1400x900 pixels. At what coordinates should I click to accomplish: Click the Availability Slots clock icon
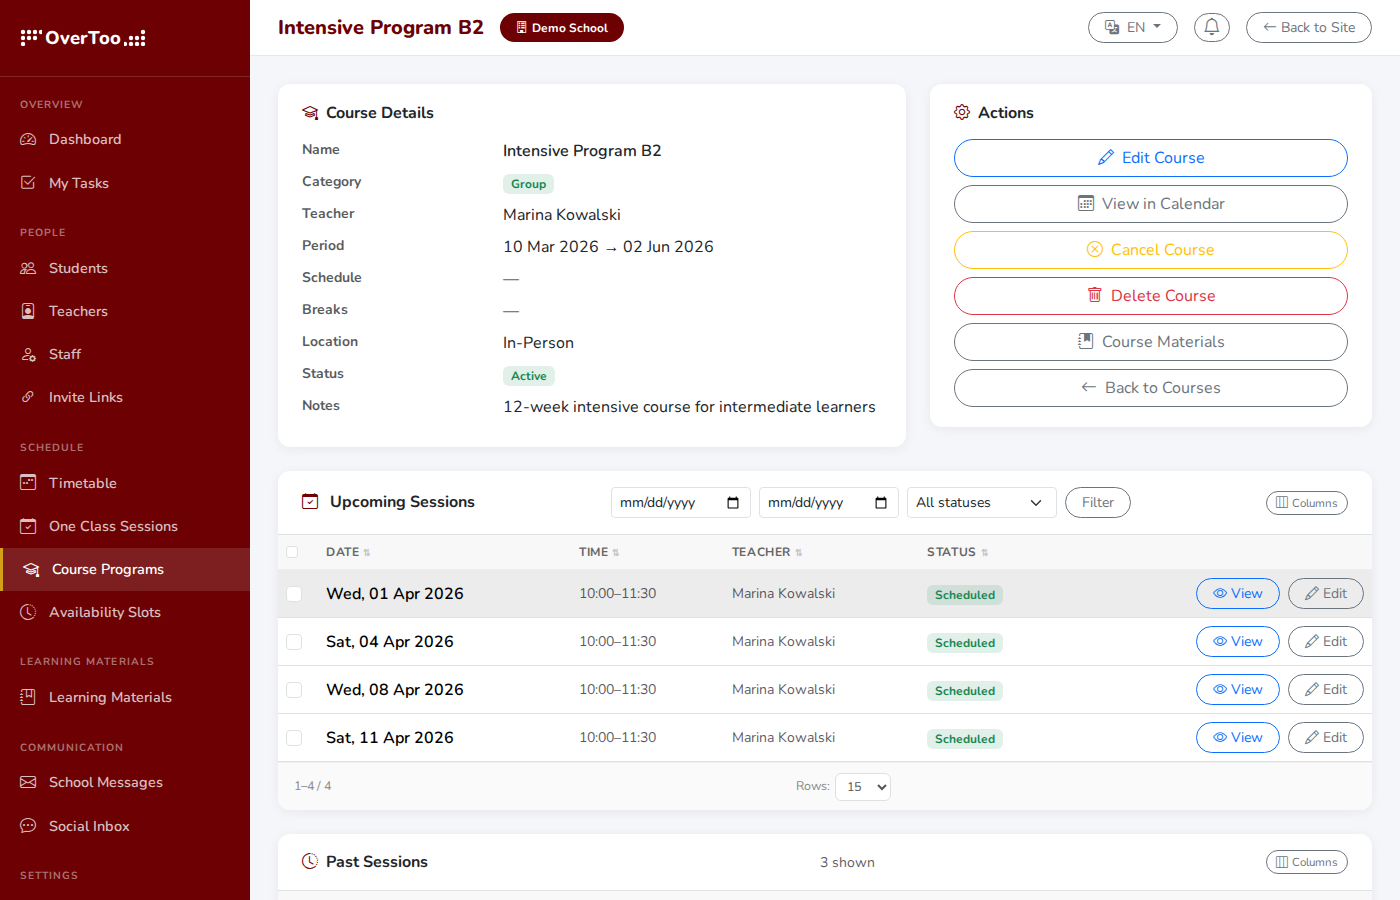(x=28, y=612)
